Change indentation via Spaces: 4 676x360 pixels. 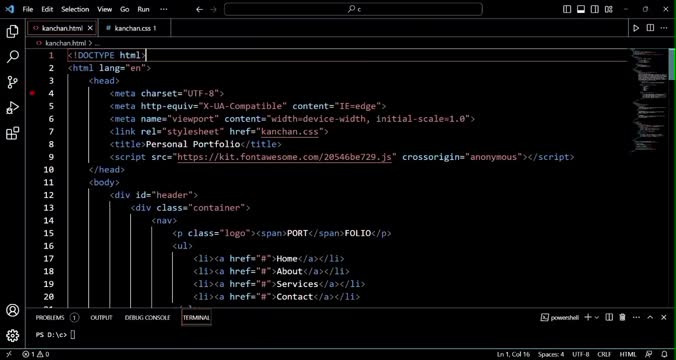point(551,354)
